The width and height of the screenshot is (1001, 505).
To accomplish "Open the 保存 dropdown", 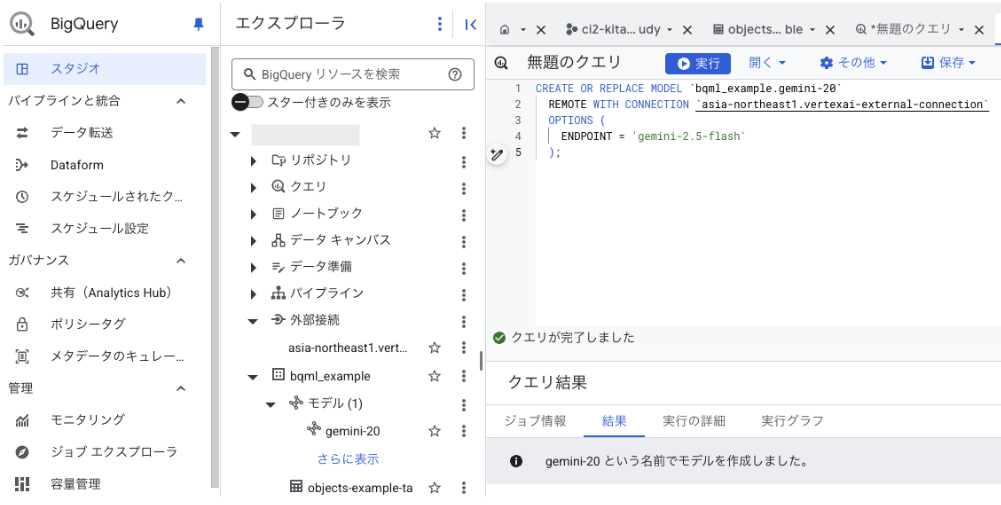I will tap(949, 63).
